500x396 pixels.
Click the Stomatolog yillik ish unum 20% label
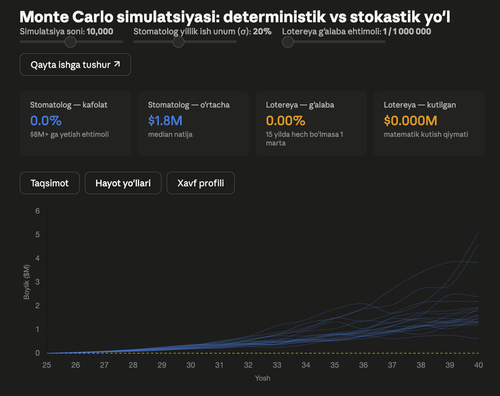click(x=202, y=32)
